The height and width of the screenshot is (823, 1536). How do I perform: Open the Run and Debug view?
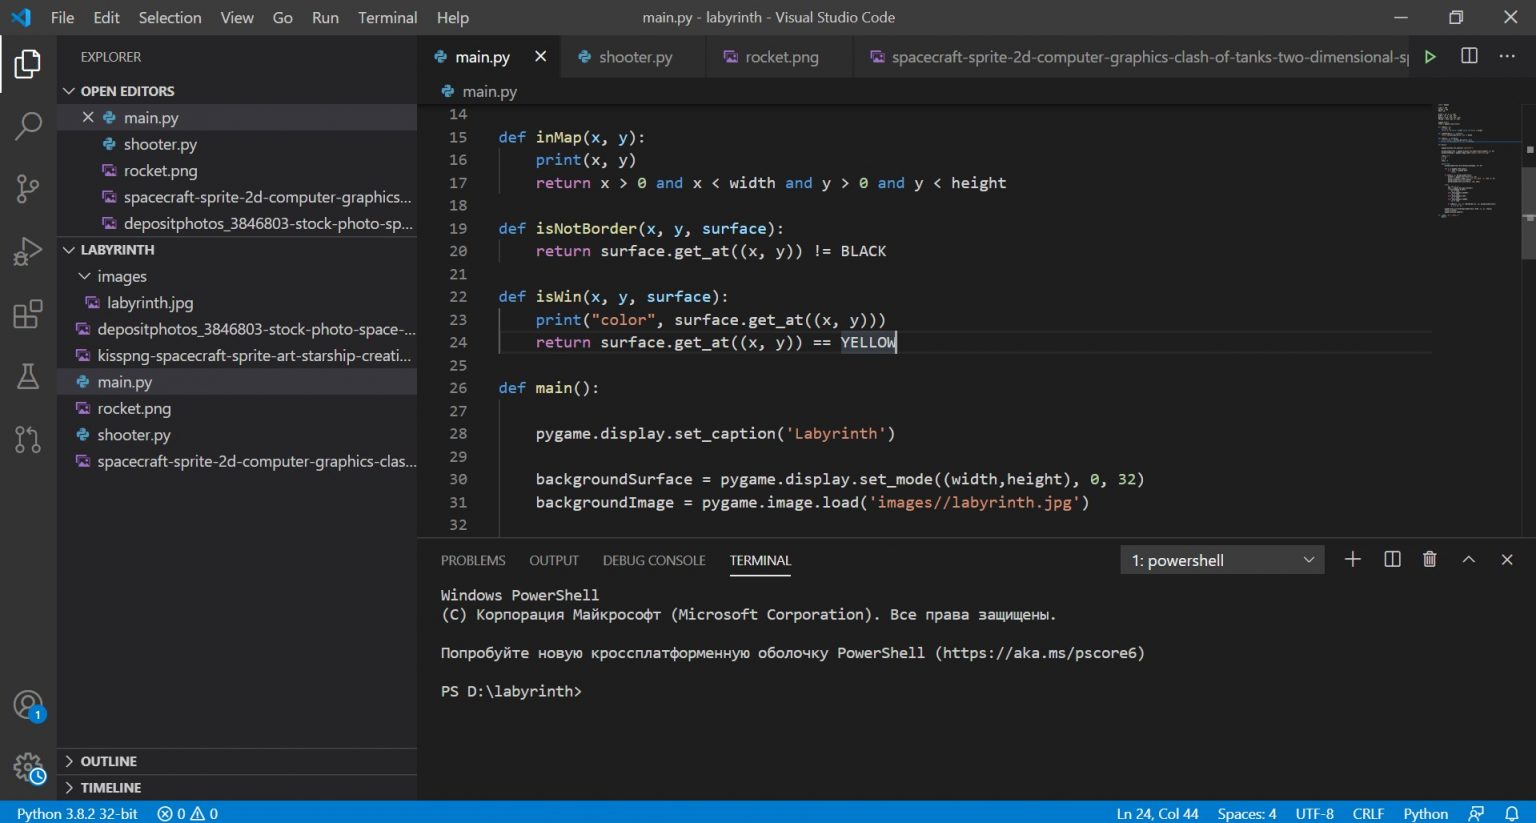pyautogui.click(x=28, y=251)
